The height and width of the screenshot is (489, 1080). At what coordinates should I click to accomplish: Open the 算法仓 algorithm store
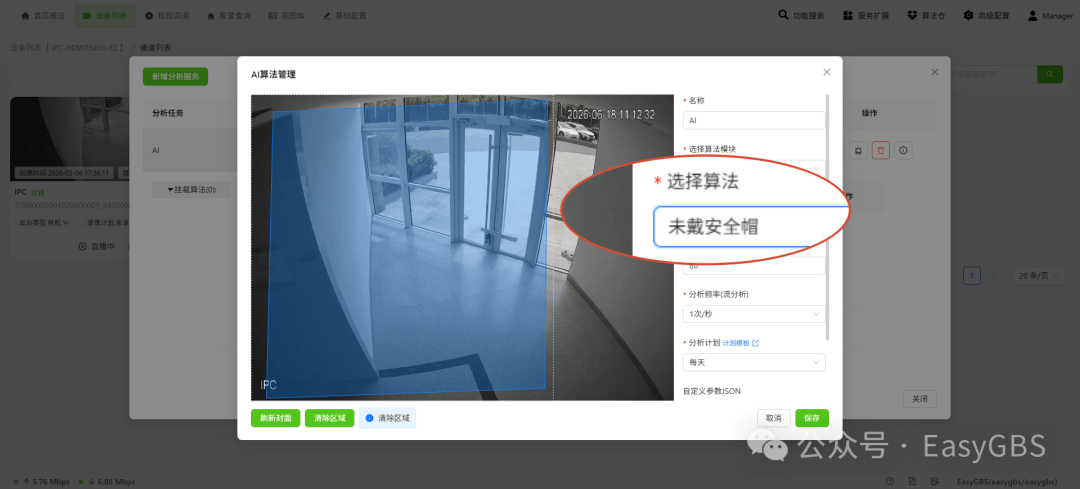(926, 15)
